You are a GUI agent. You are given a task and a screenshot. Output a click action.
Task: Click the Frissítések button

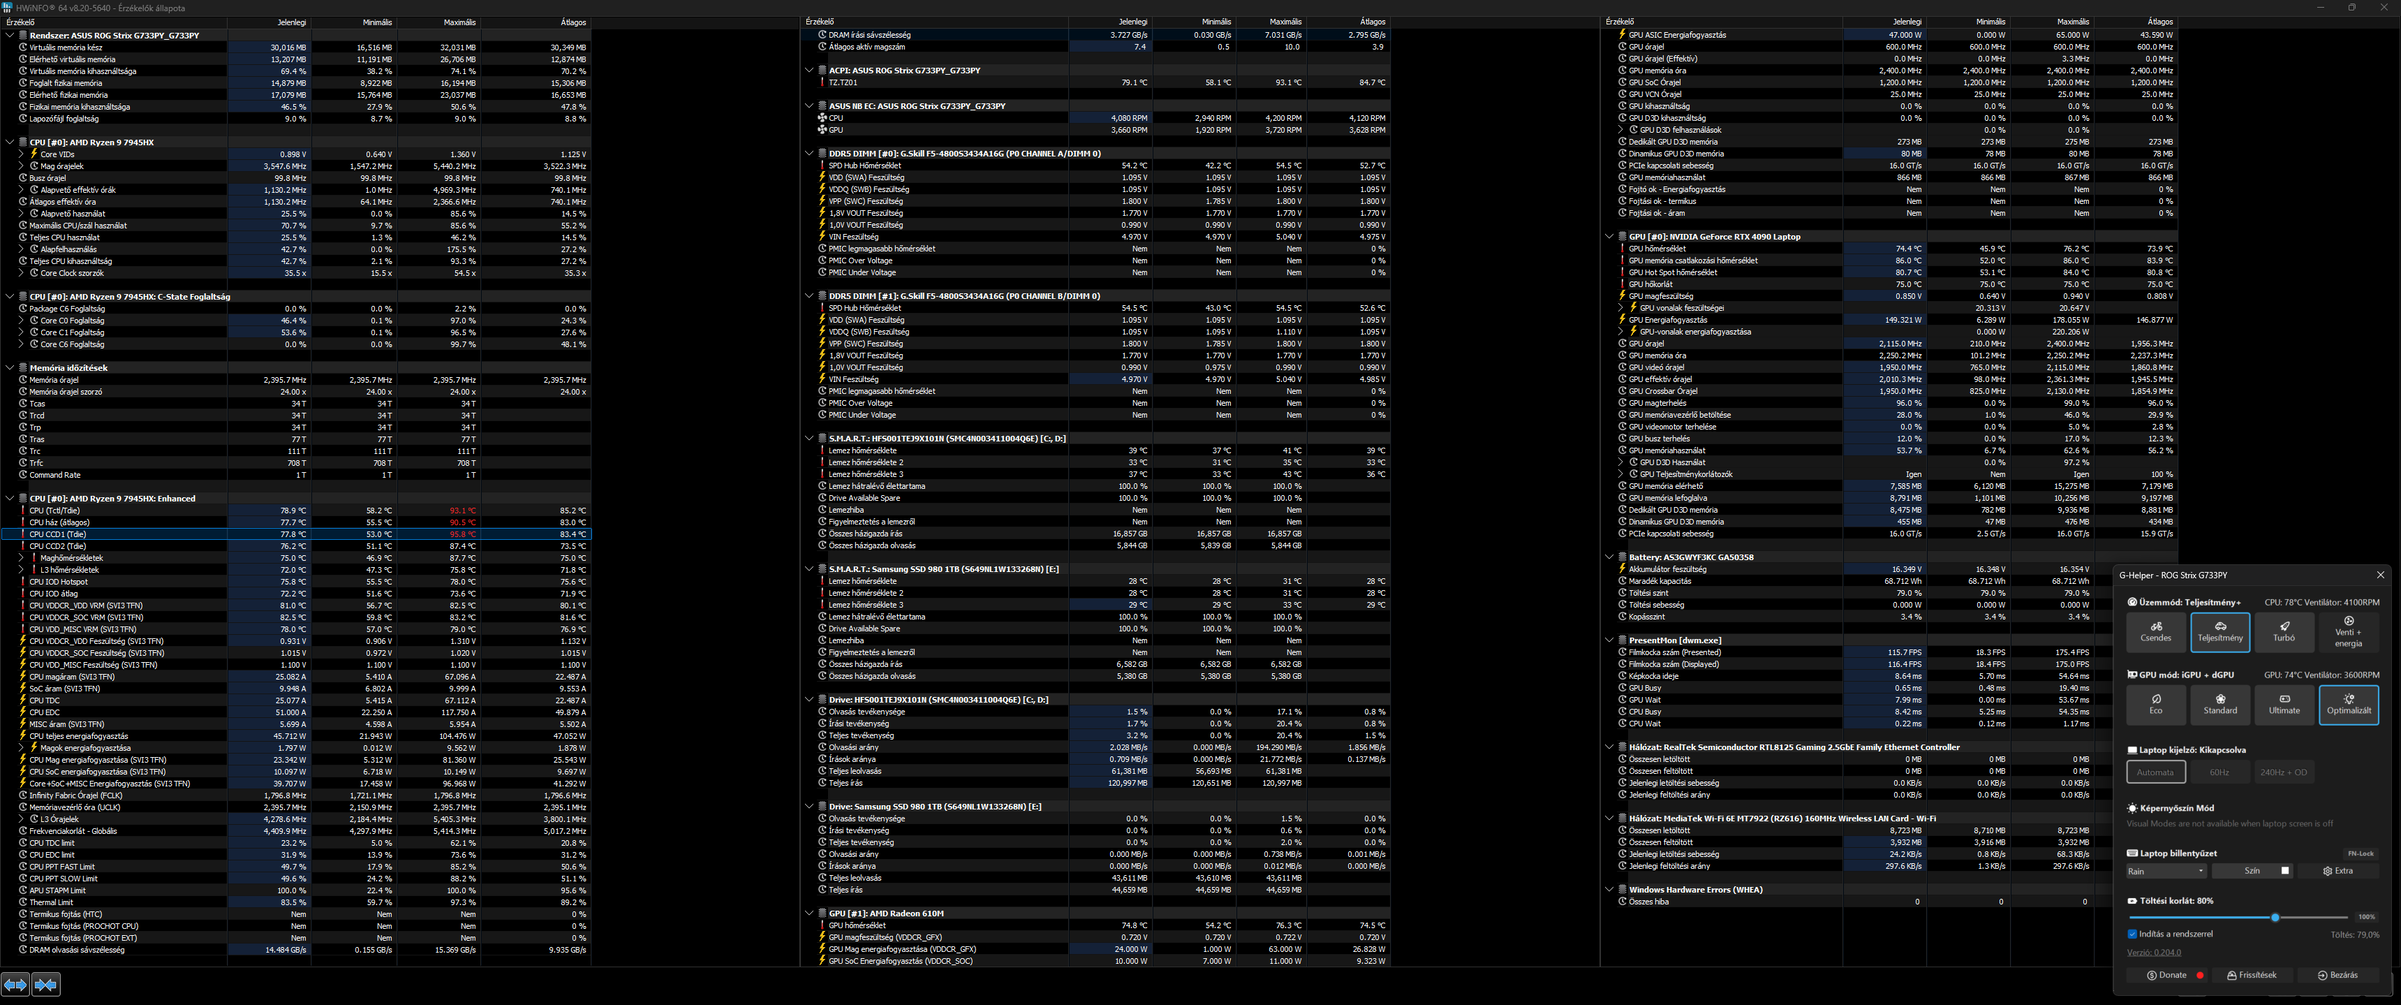click(2251, 975)
